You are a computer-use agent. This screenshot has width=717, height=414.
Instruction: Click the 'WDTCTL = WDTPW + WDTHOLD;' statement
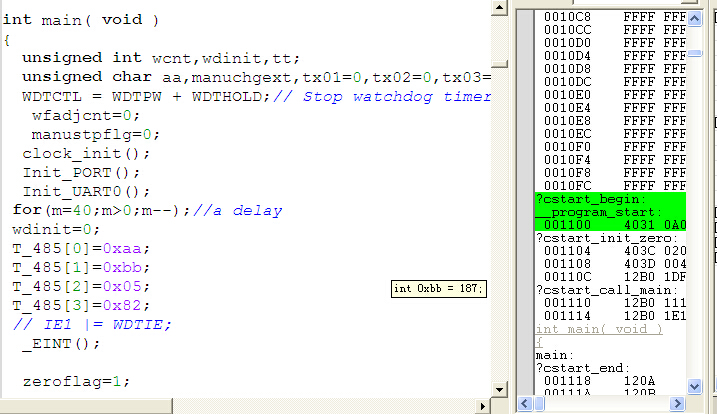tap(146, 97)
